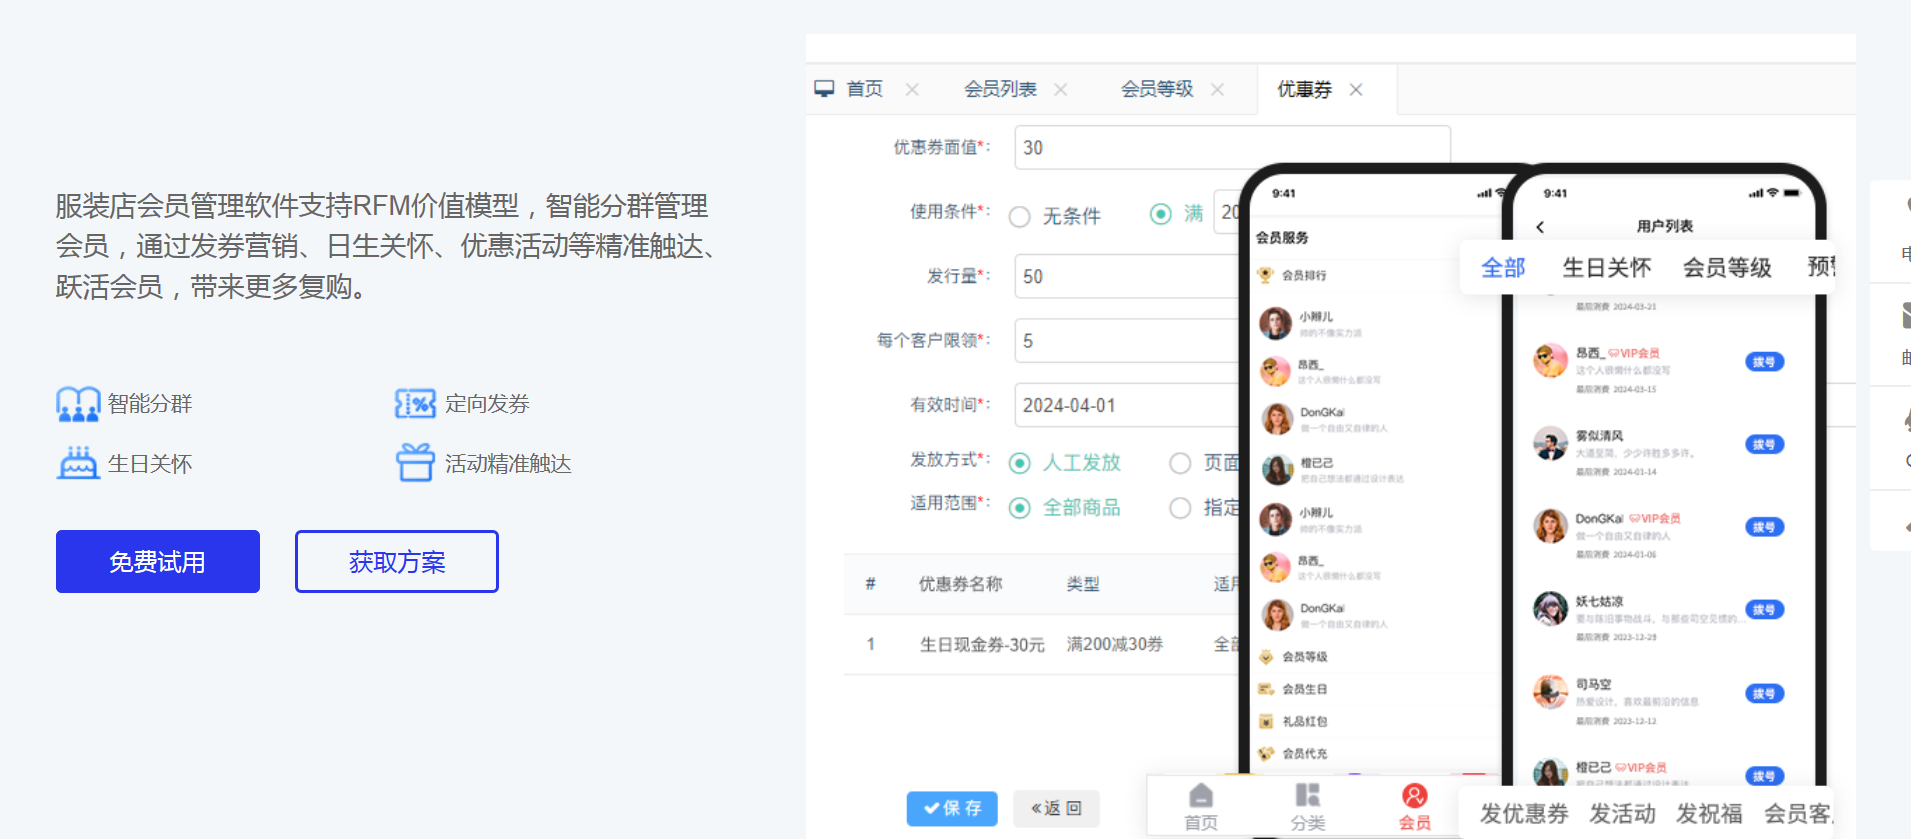Click the 优惠券名称 column header
1911x839 pixels.
tap(960, 584)
